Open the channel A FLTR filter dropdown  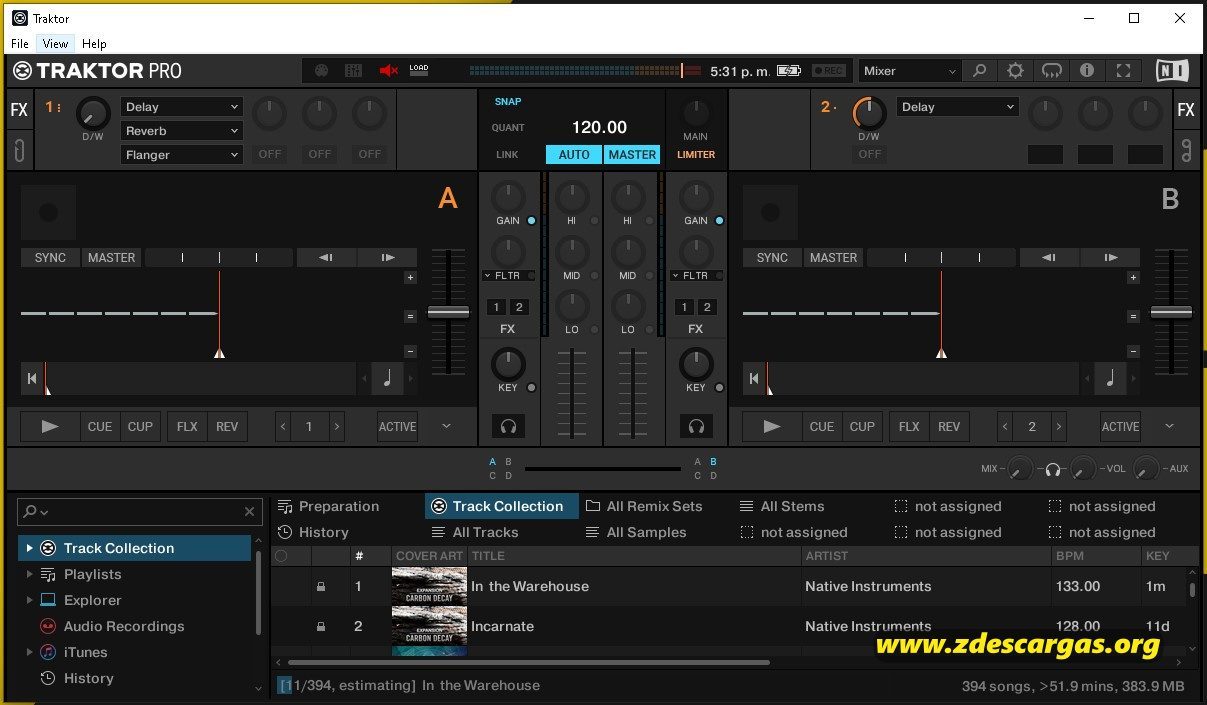click(x=508, y=276)
